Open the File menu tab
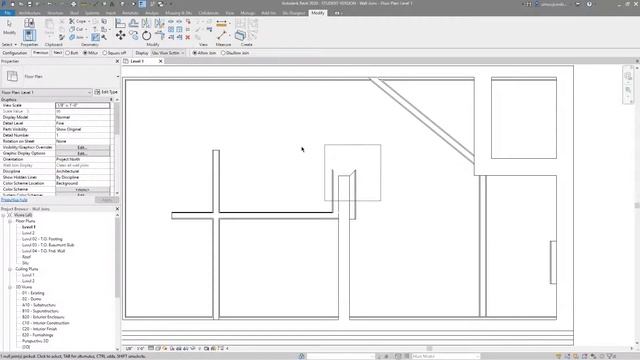This screenshot has width=640, height=360. (7, 13)
